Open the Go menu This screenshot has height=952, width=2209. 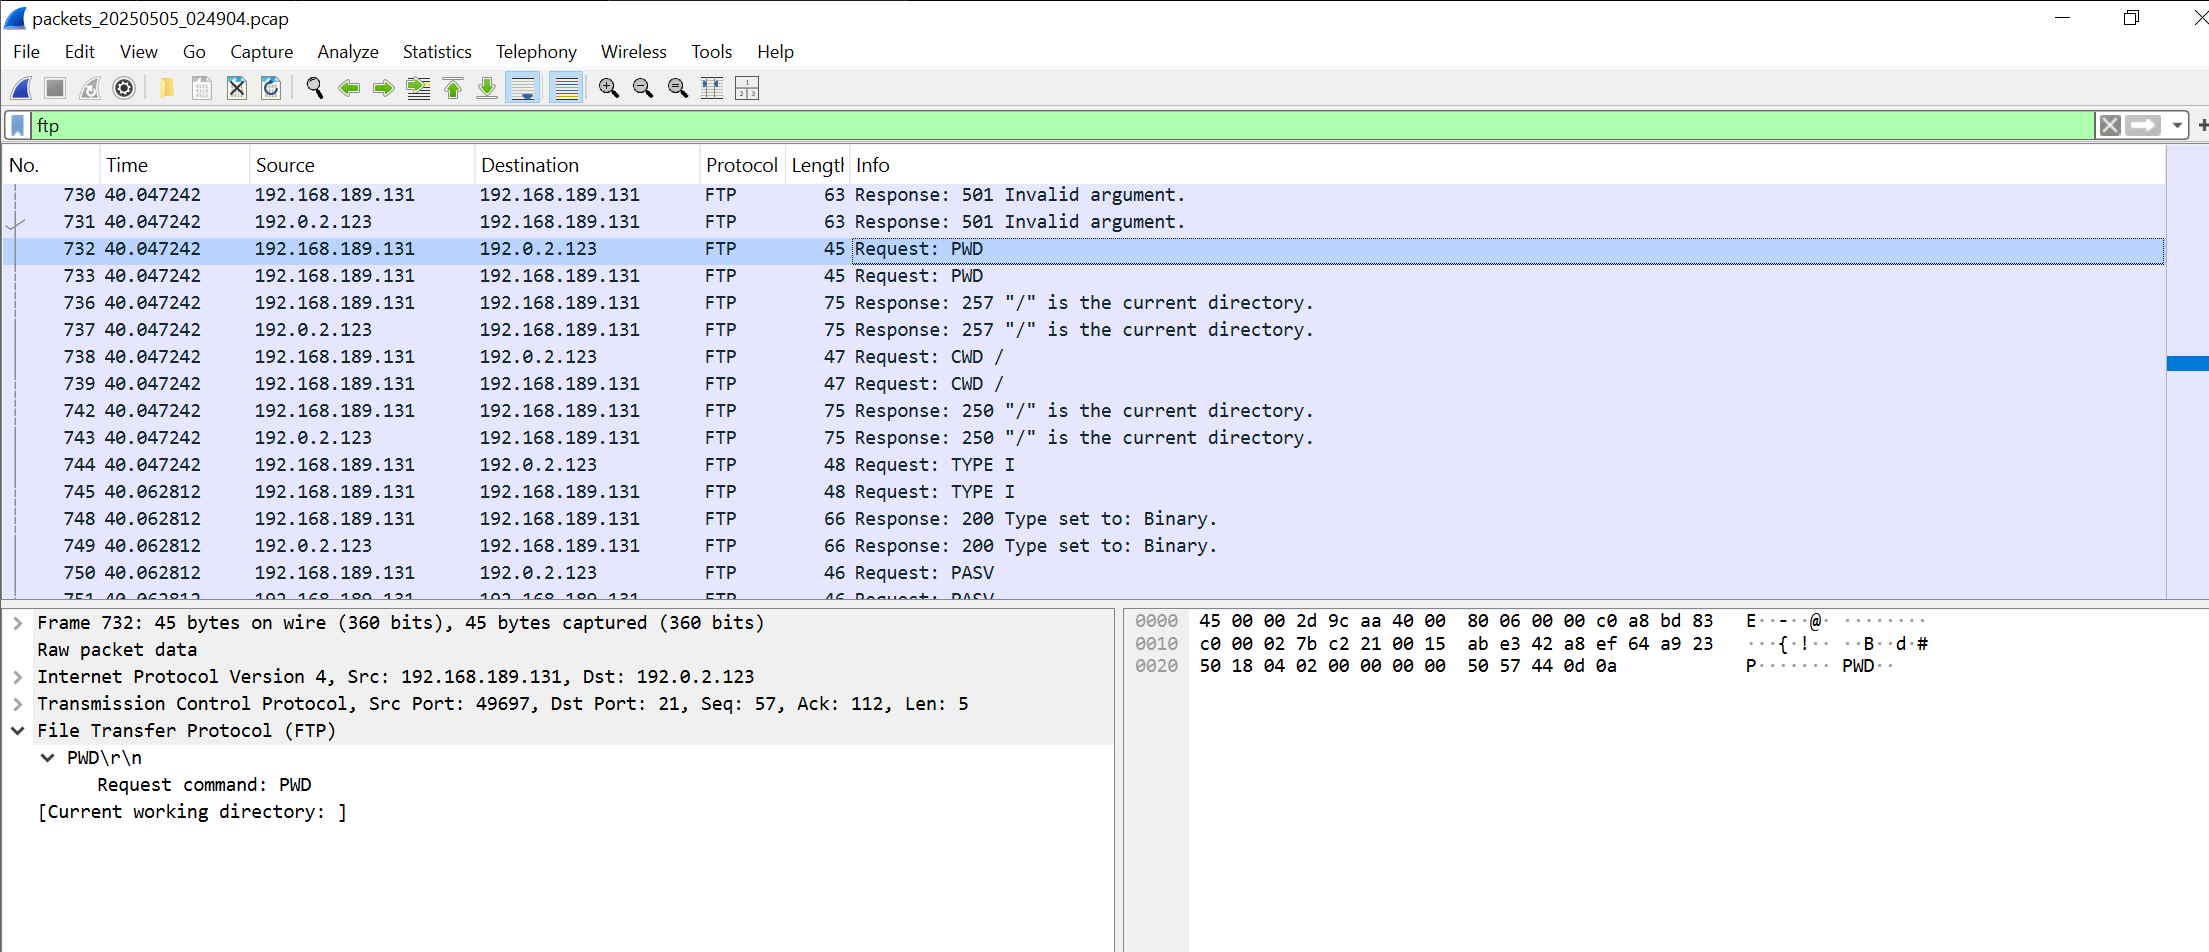[194, 52]
